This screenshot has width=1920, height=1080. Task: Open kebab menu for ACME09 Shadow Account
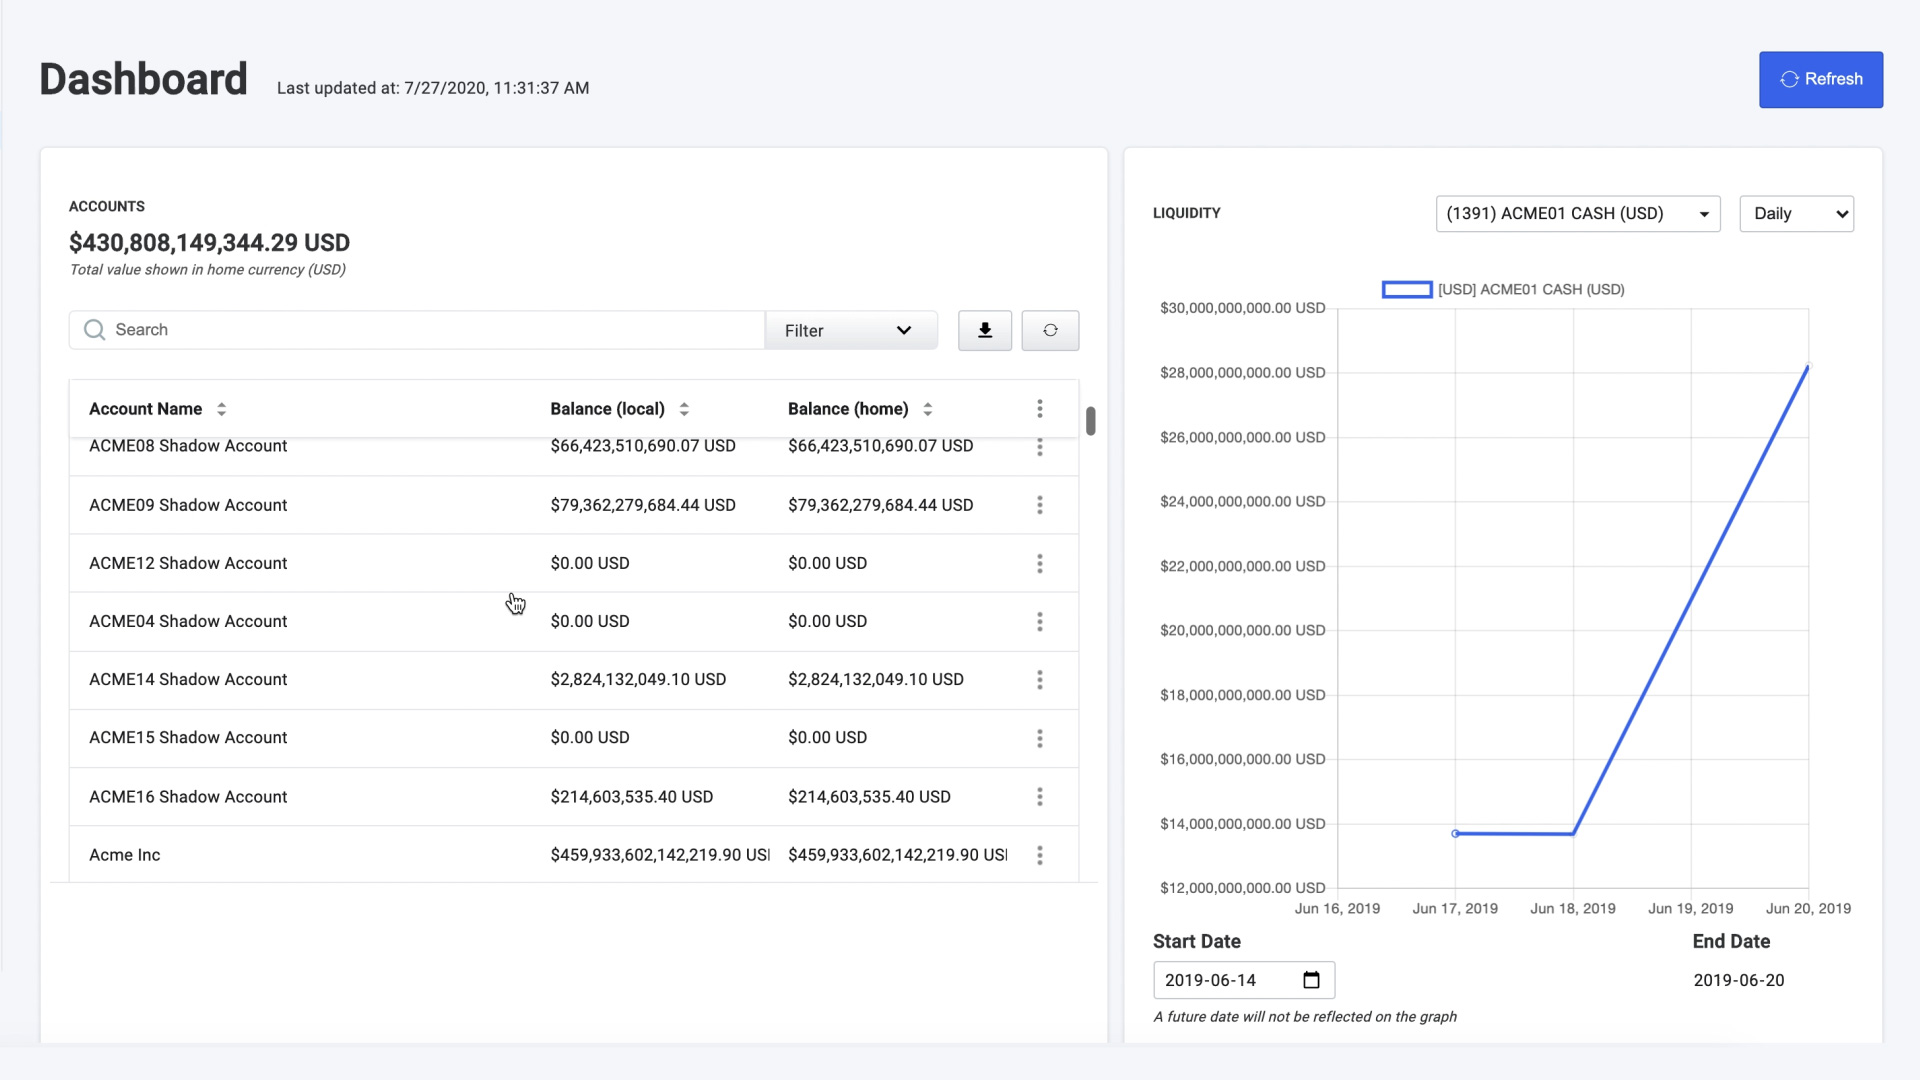1039,505
